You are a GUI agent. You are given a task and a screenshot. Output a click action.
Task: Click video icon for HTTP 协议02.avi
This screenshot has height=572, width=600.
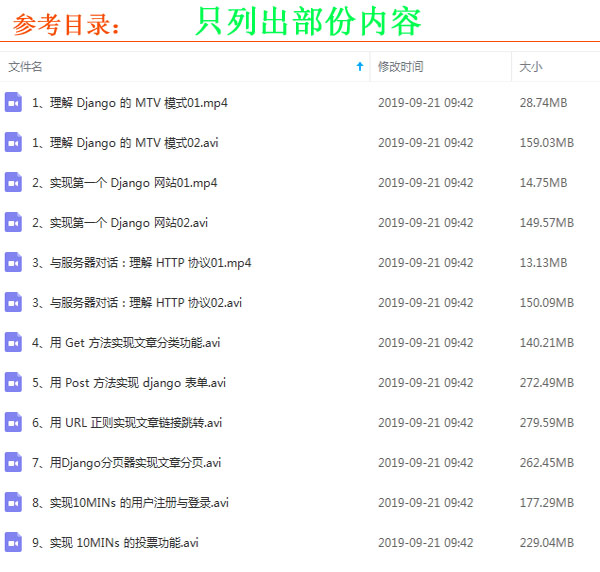pos(13,302)
